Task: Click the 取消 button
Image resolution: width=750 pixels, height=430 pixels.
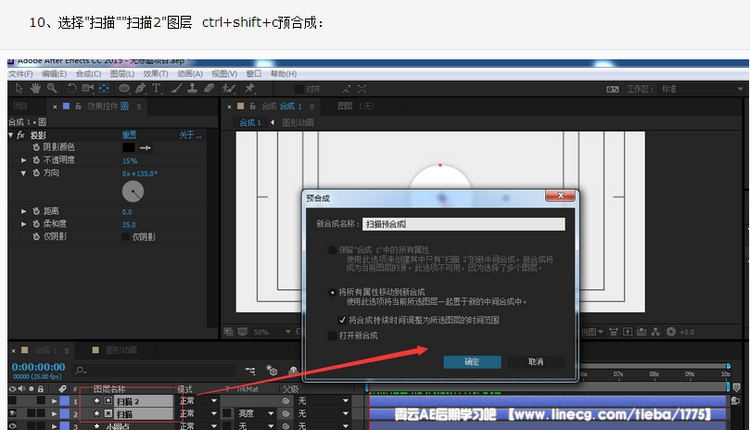Action: (536, 362)
